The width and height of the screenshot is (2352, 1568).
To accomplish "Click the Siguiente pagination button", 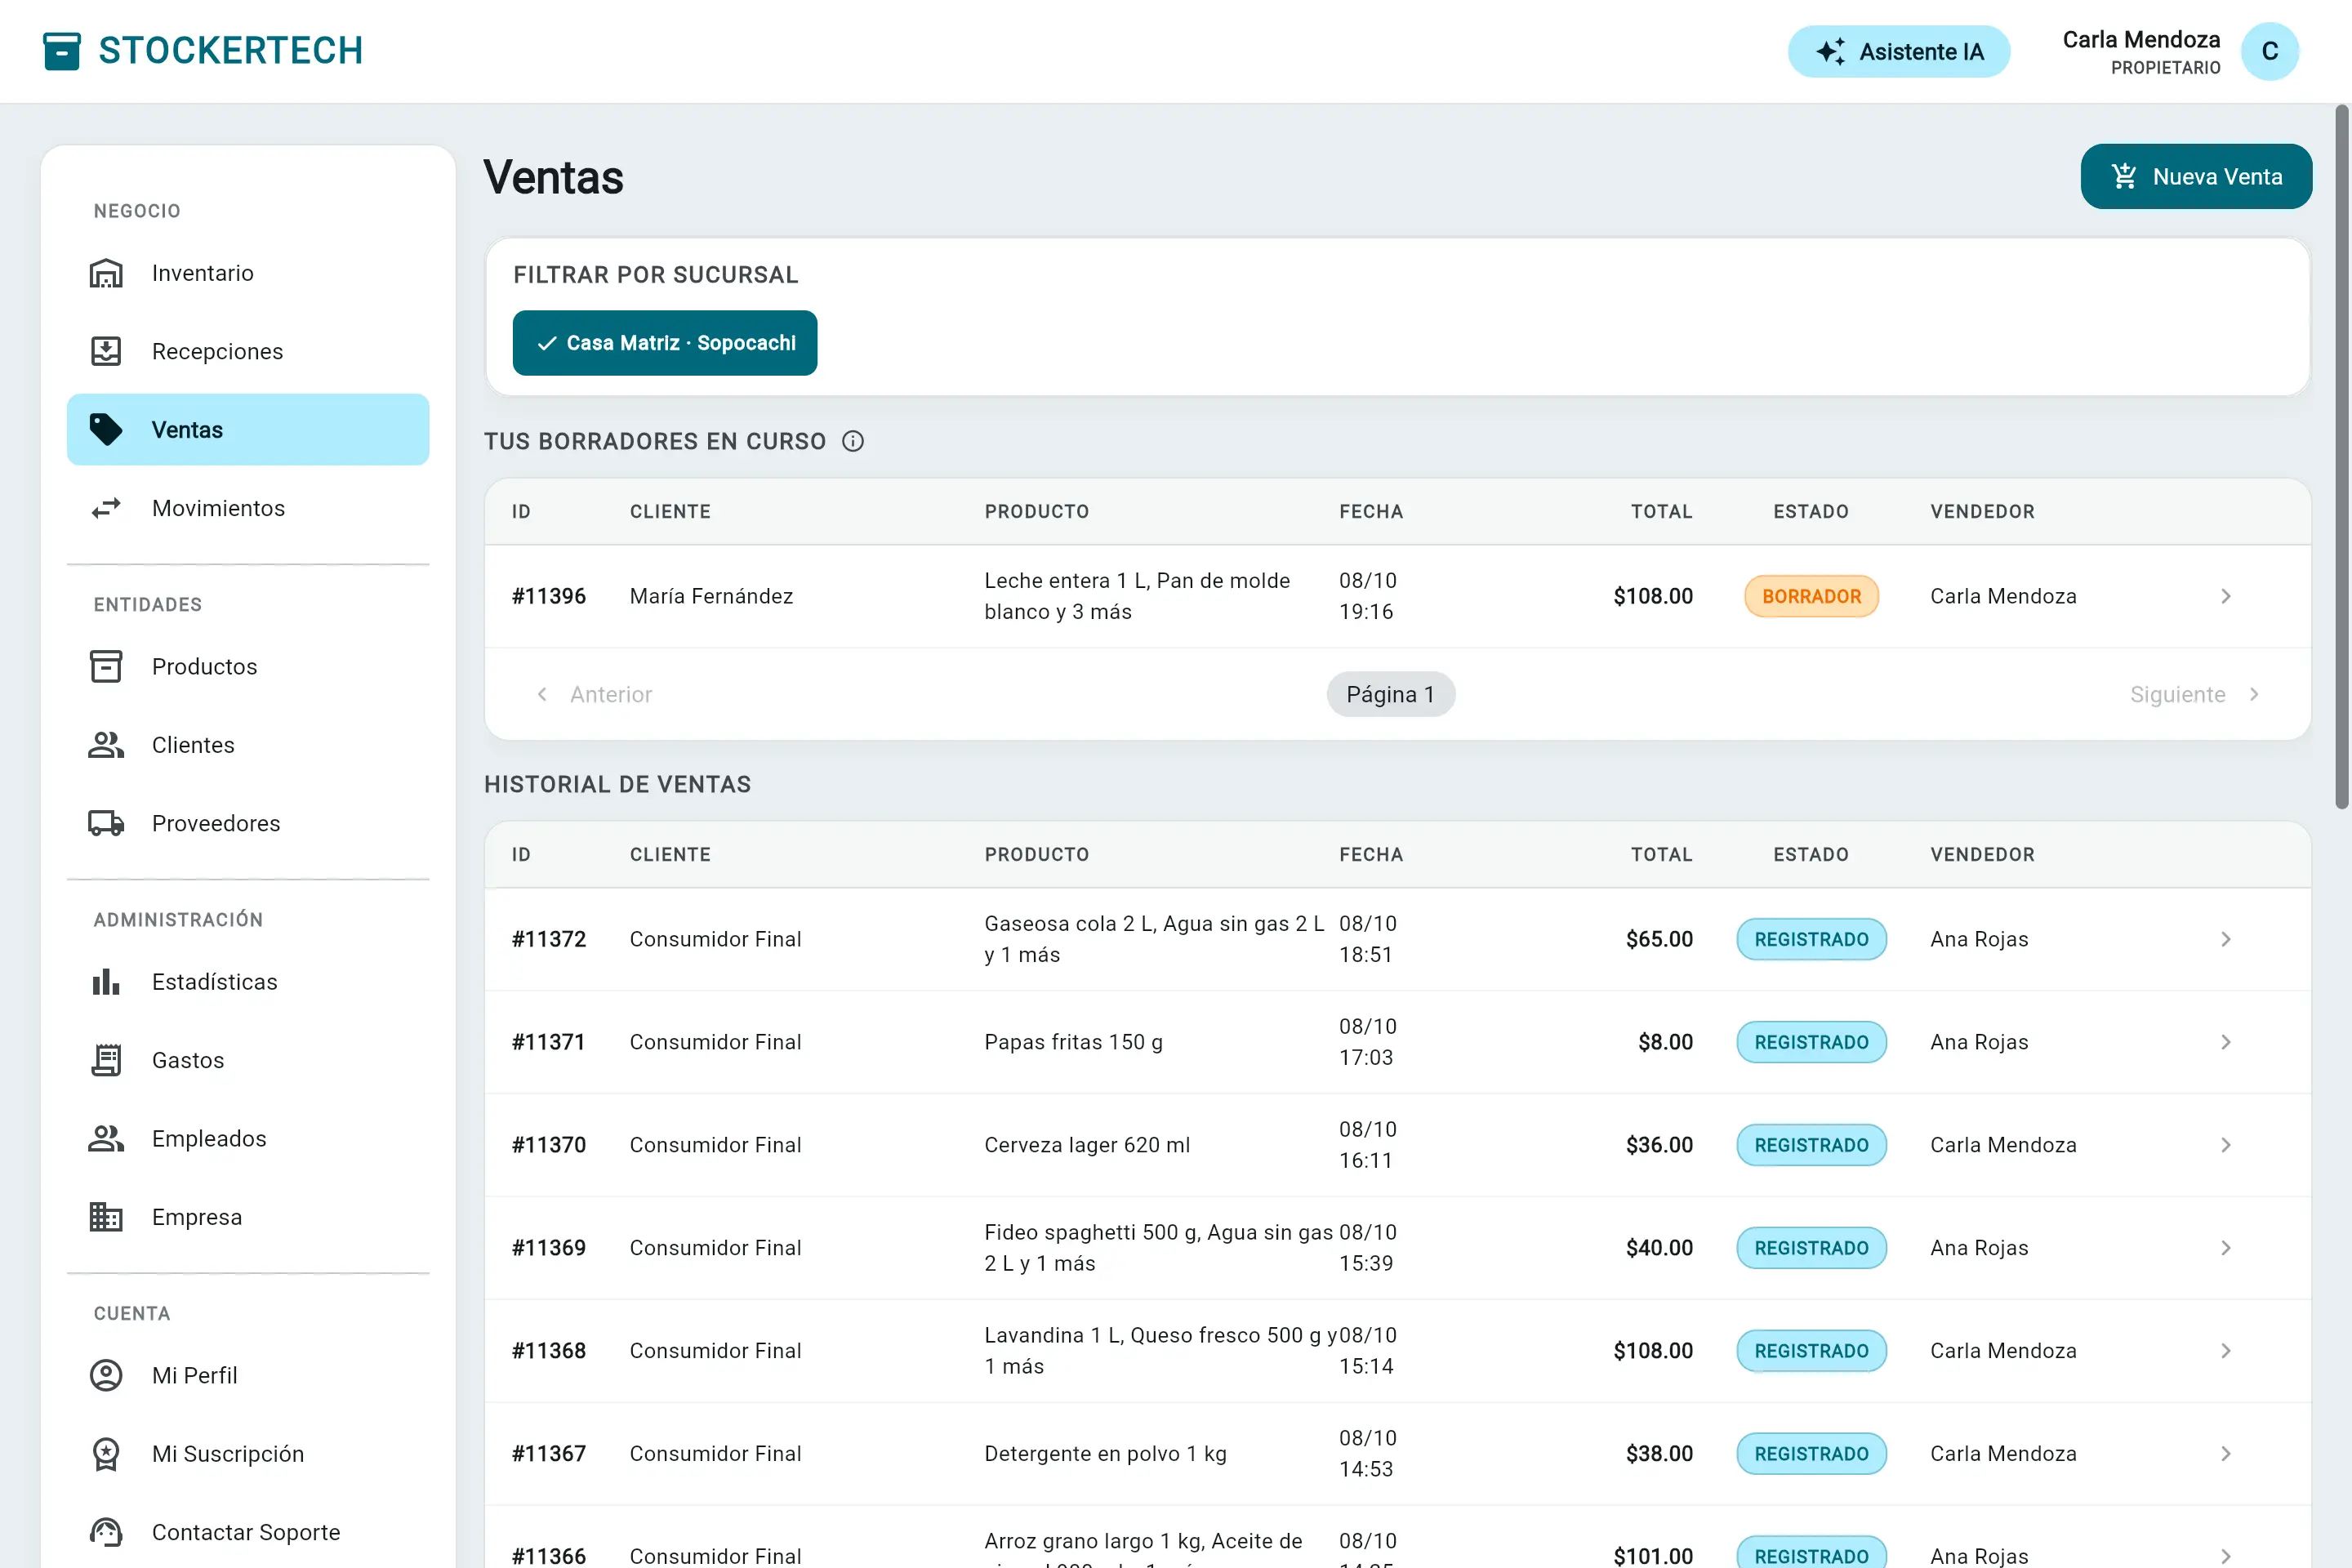I will pos(2194,694).
